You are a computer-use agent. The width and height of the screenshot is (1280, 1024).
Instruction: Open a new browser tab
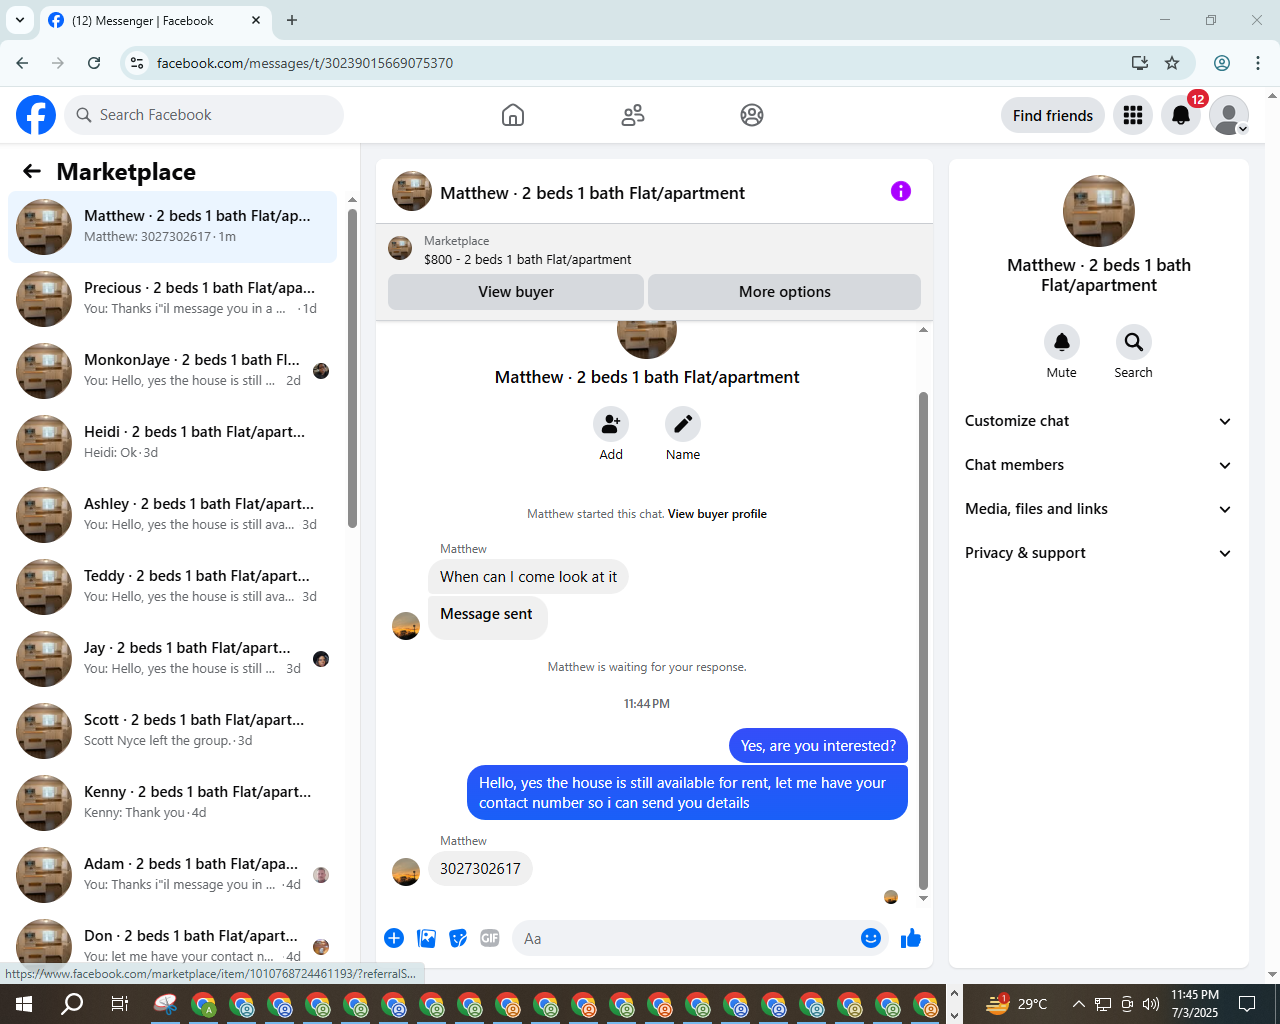tap(292, 20)
